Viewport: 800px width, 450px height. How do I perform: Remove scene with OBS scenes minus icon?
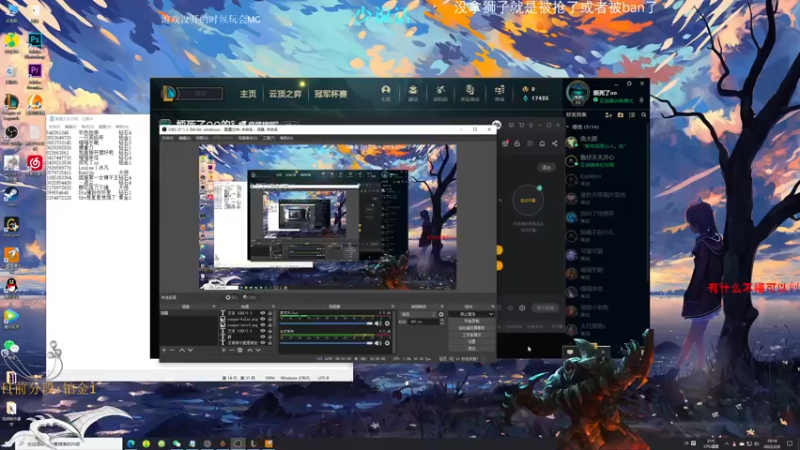pos(172,351)
